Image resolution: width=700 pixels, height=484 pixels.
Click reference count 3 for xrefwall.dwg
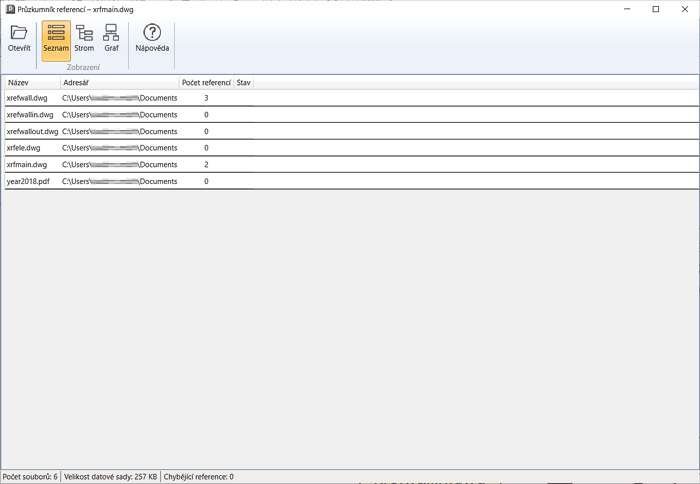tap(206, 98)
